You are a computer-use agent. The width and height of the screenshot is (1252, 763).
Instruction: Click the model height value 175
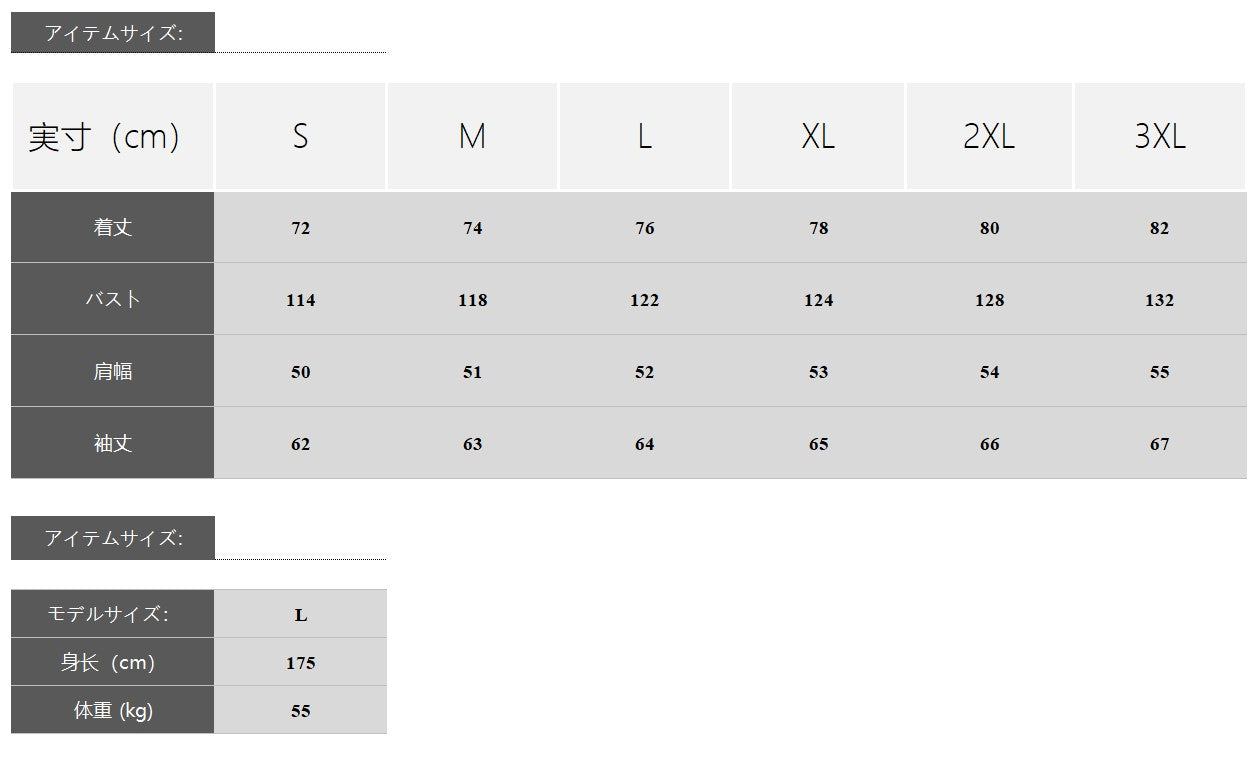click(x=300, y=663)
